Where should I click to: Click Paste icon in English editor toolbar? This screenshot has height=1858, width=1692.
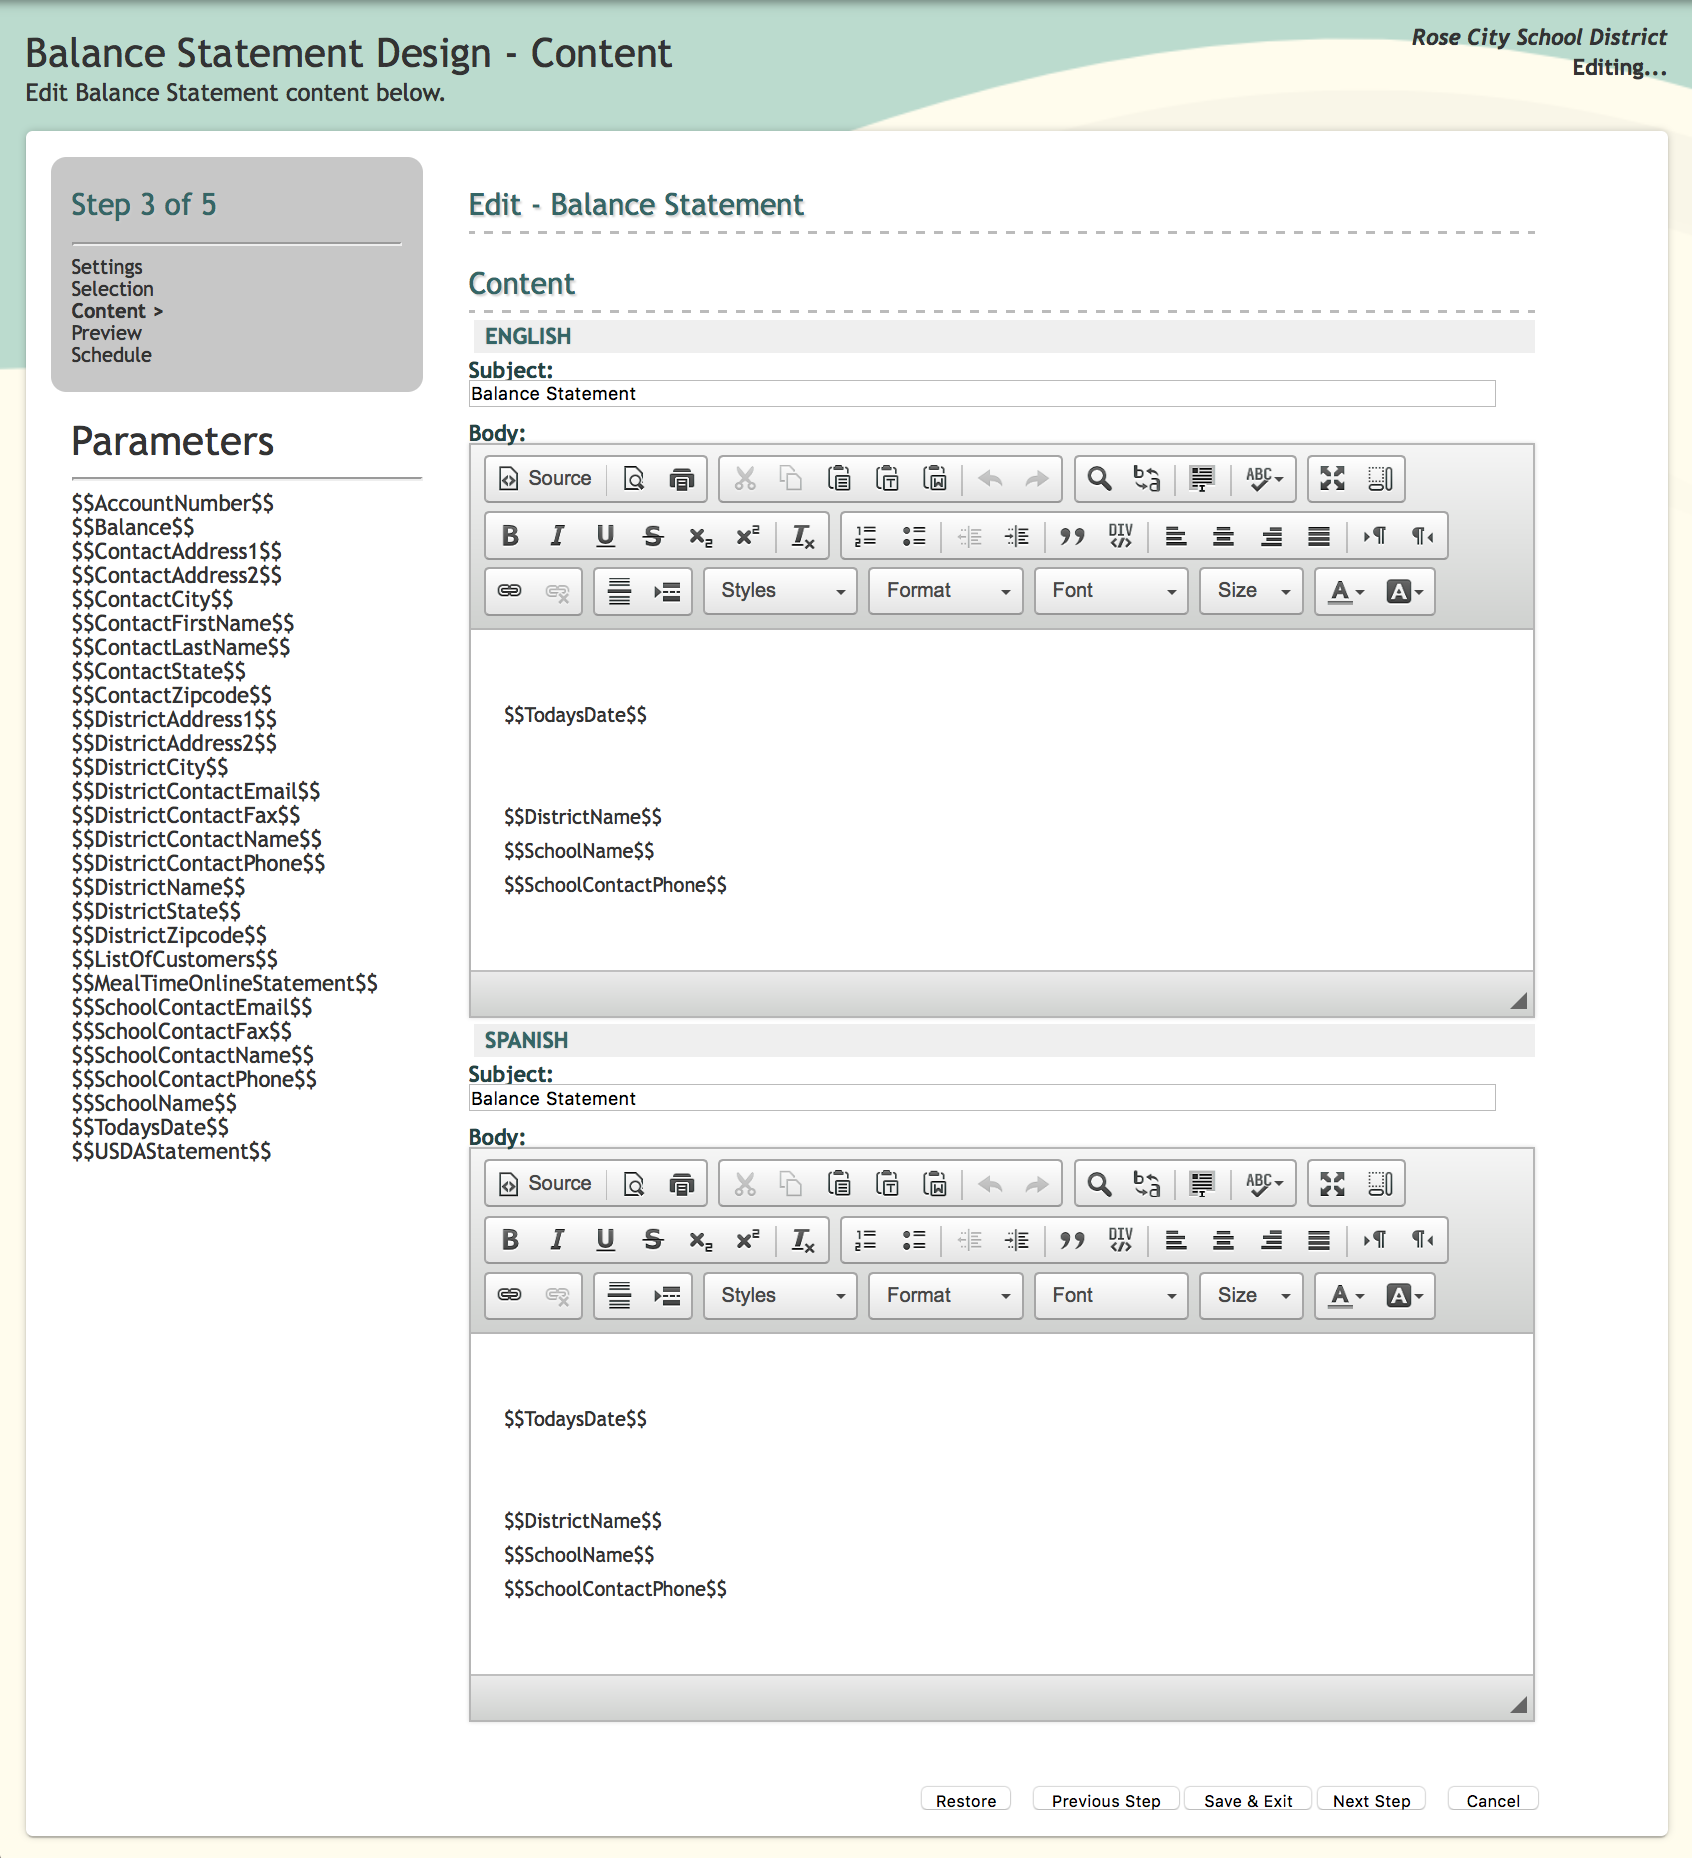click(x=839, y=479)
